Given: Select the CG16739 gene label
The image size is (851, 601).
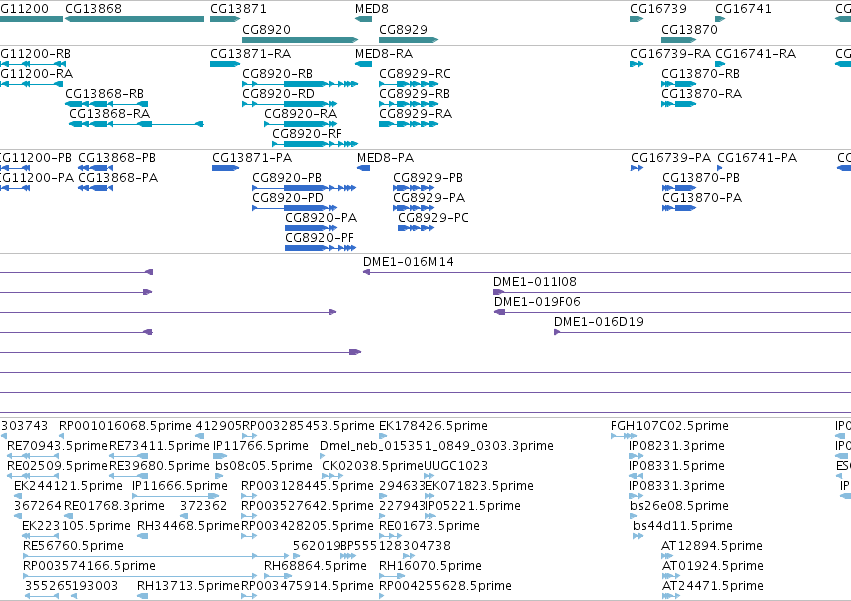Looking at the screenshot, I should pos(658,9).
